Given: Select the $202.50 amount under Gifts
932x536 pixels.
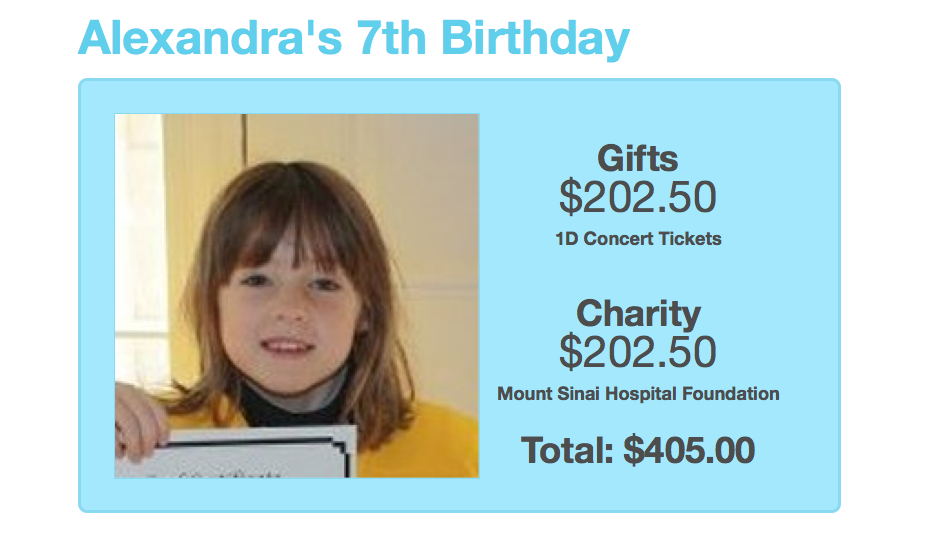Looking at the screenshot, I should tap(637, 198).
